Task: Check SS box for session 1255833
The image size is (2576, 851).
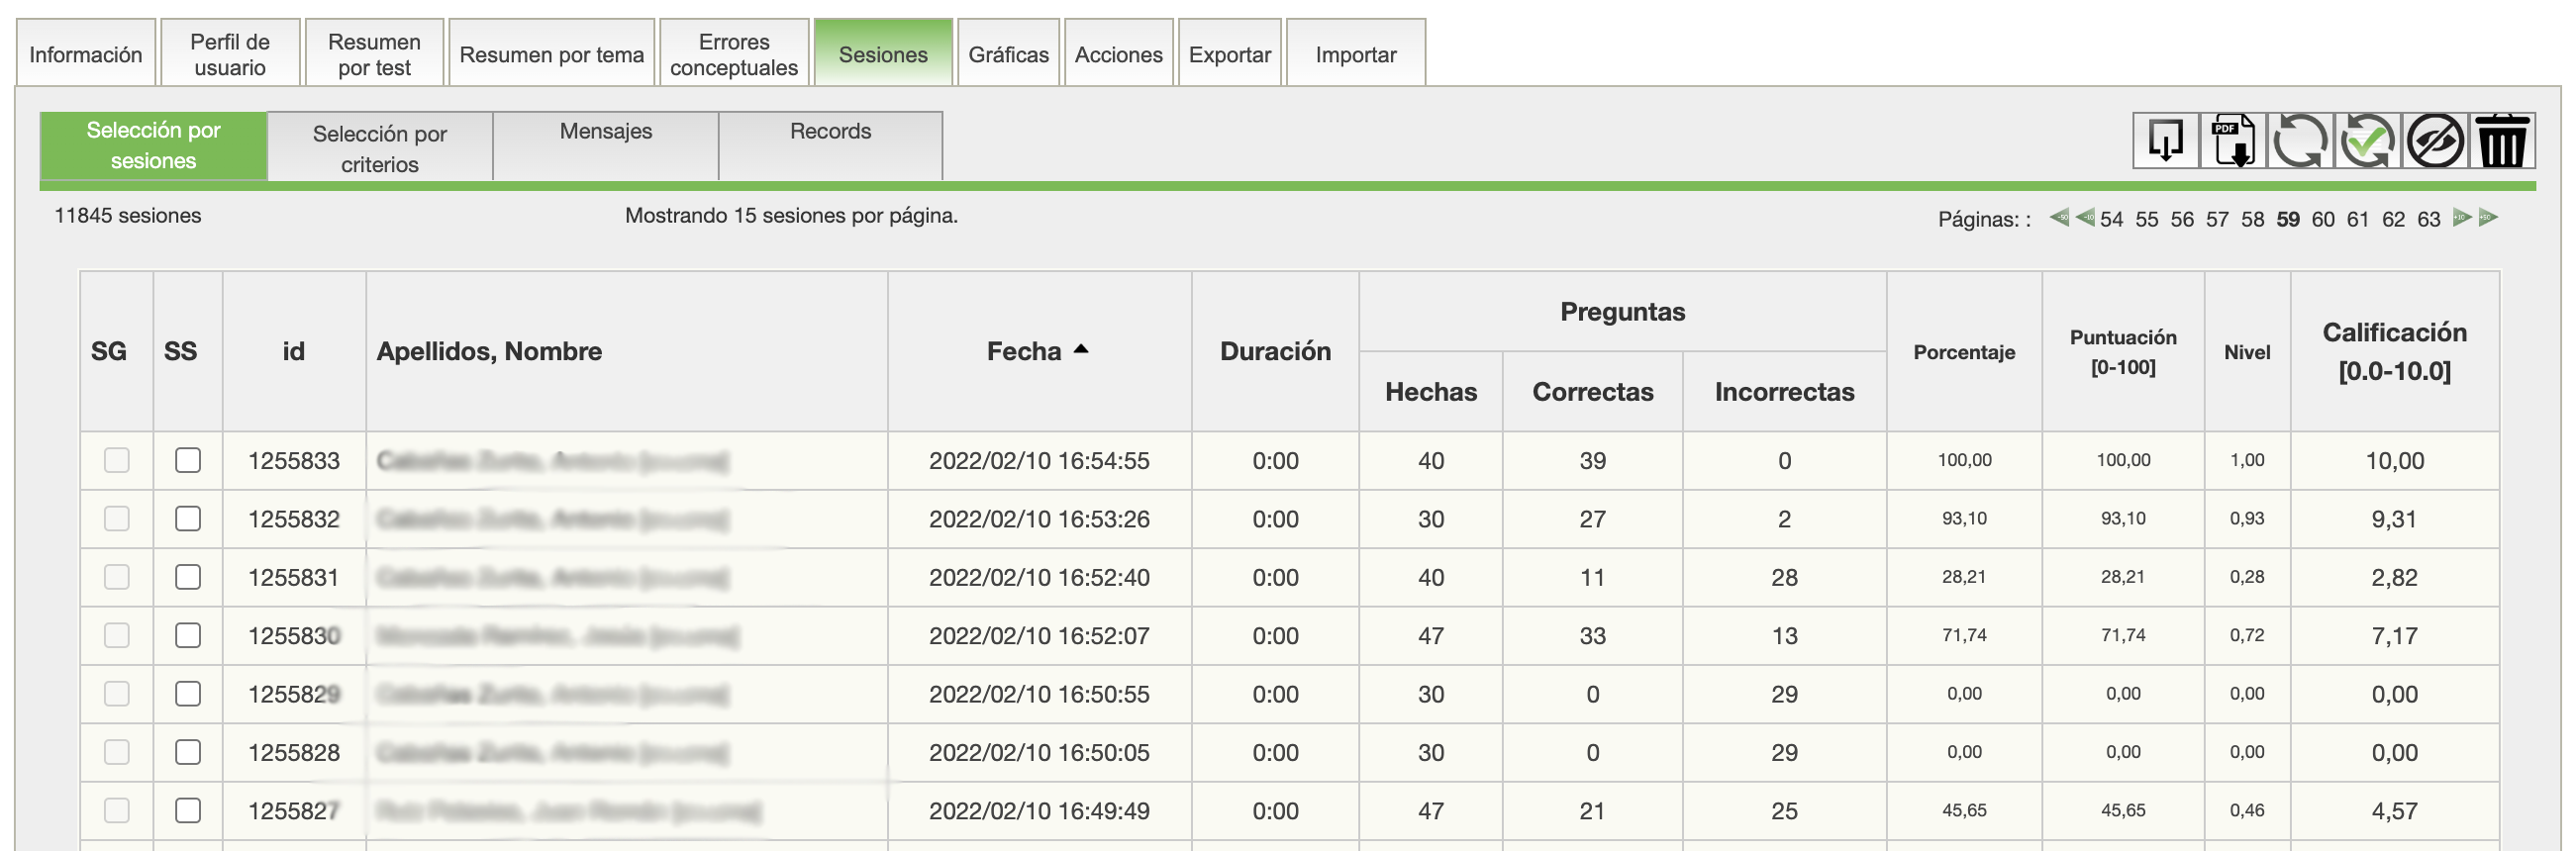Action: (x=188, y=460)
